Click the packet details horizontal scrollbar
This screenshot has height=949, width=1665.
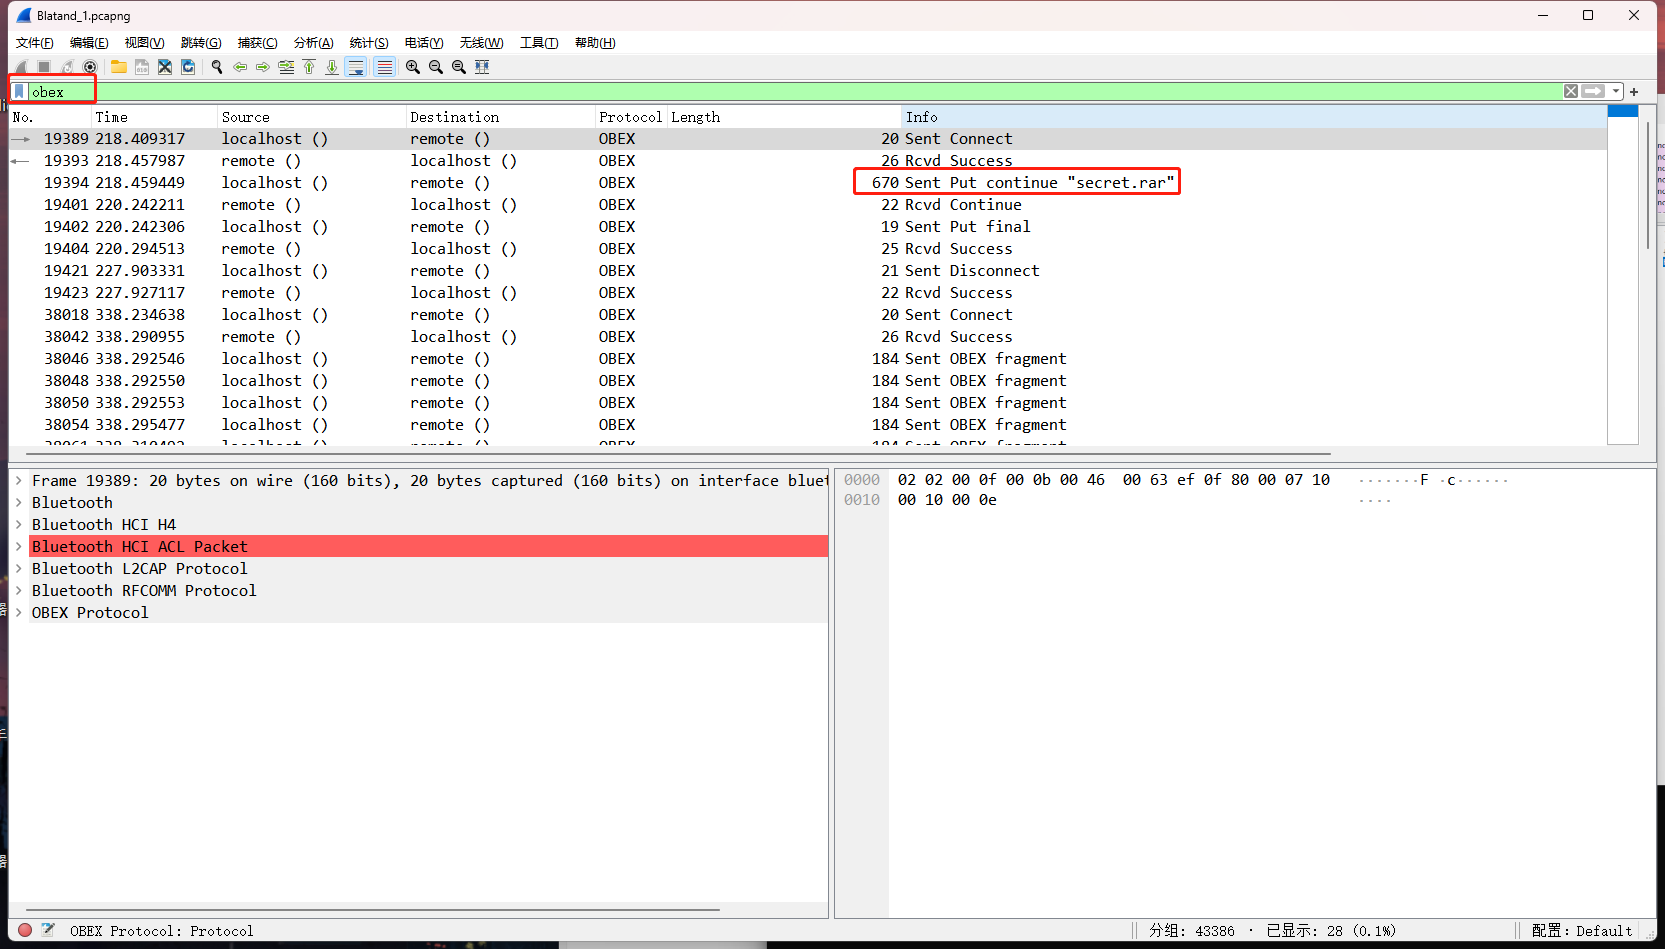click(x=374, y=910)
